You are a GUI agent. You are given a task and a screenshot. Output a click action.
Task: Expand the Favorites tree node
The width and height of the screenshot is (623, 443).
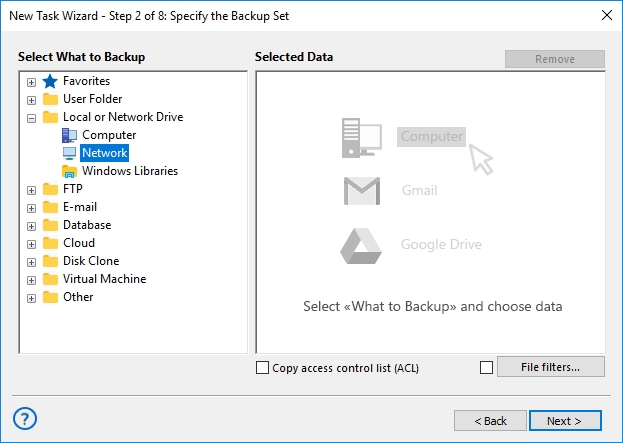(x=31, y=82)
